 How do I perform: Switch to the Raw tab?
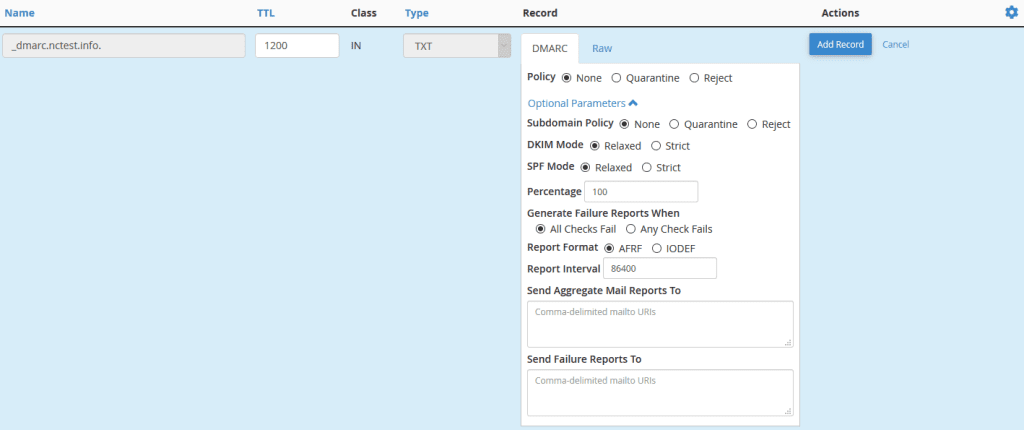pos(602,48)
